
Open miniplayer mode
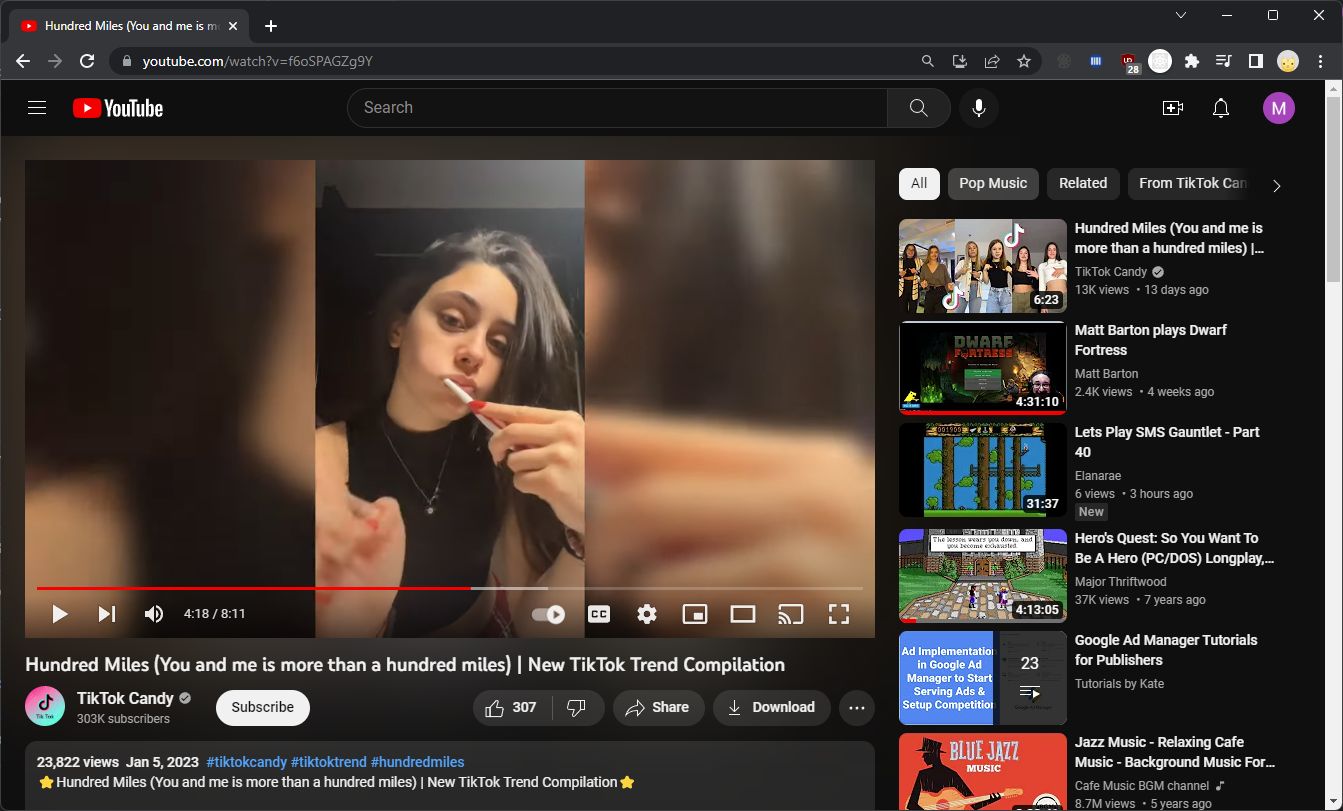pos(695,614)
